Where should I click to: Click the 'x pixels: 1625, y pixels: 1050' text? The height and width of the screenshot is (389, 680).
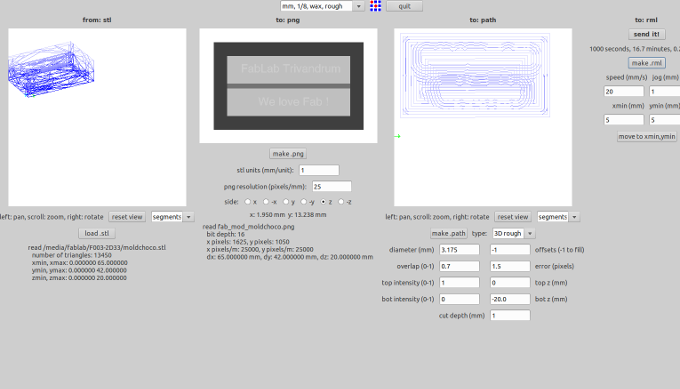(248, 242)
